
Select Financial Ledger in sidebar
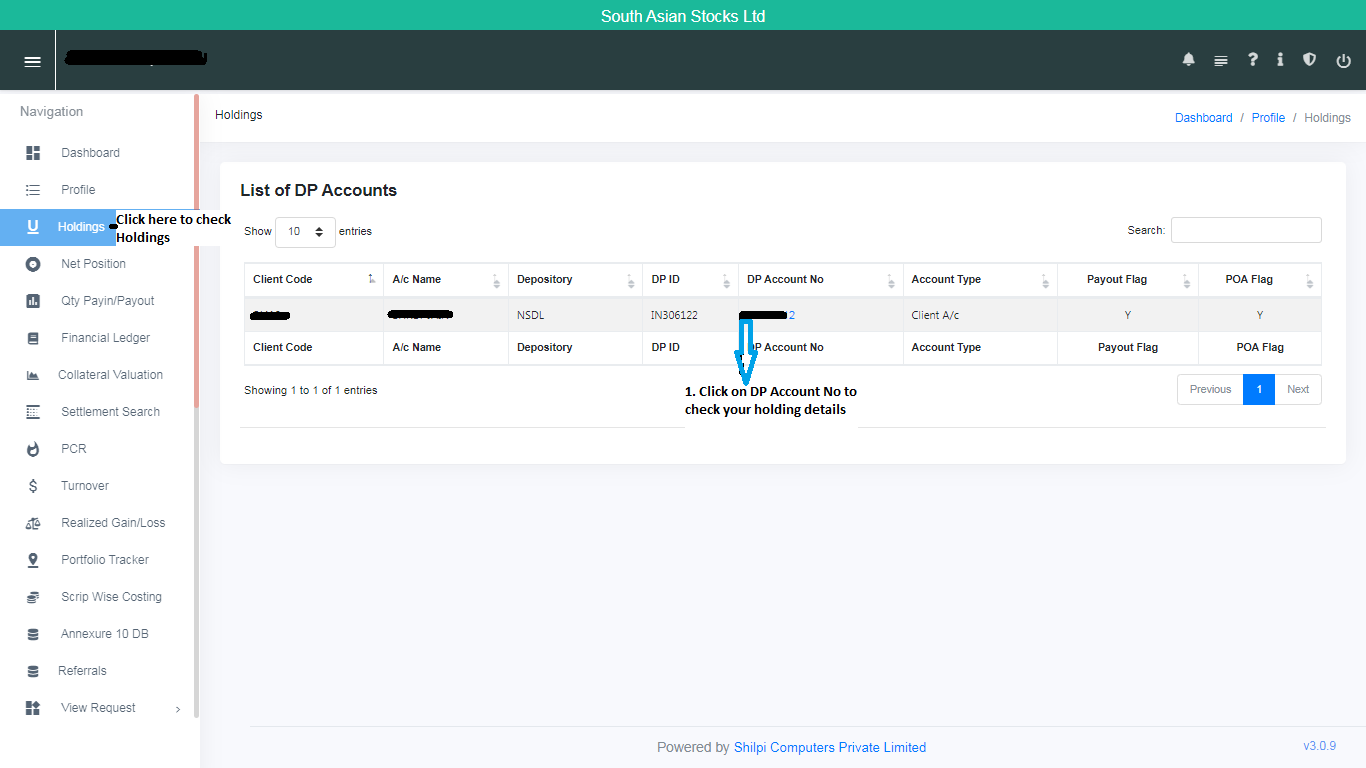[105, 338]
